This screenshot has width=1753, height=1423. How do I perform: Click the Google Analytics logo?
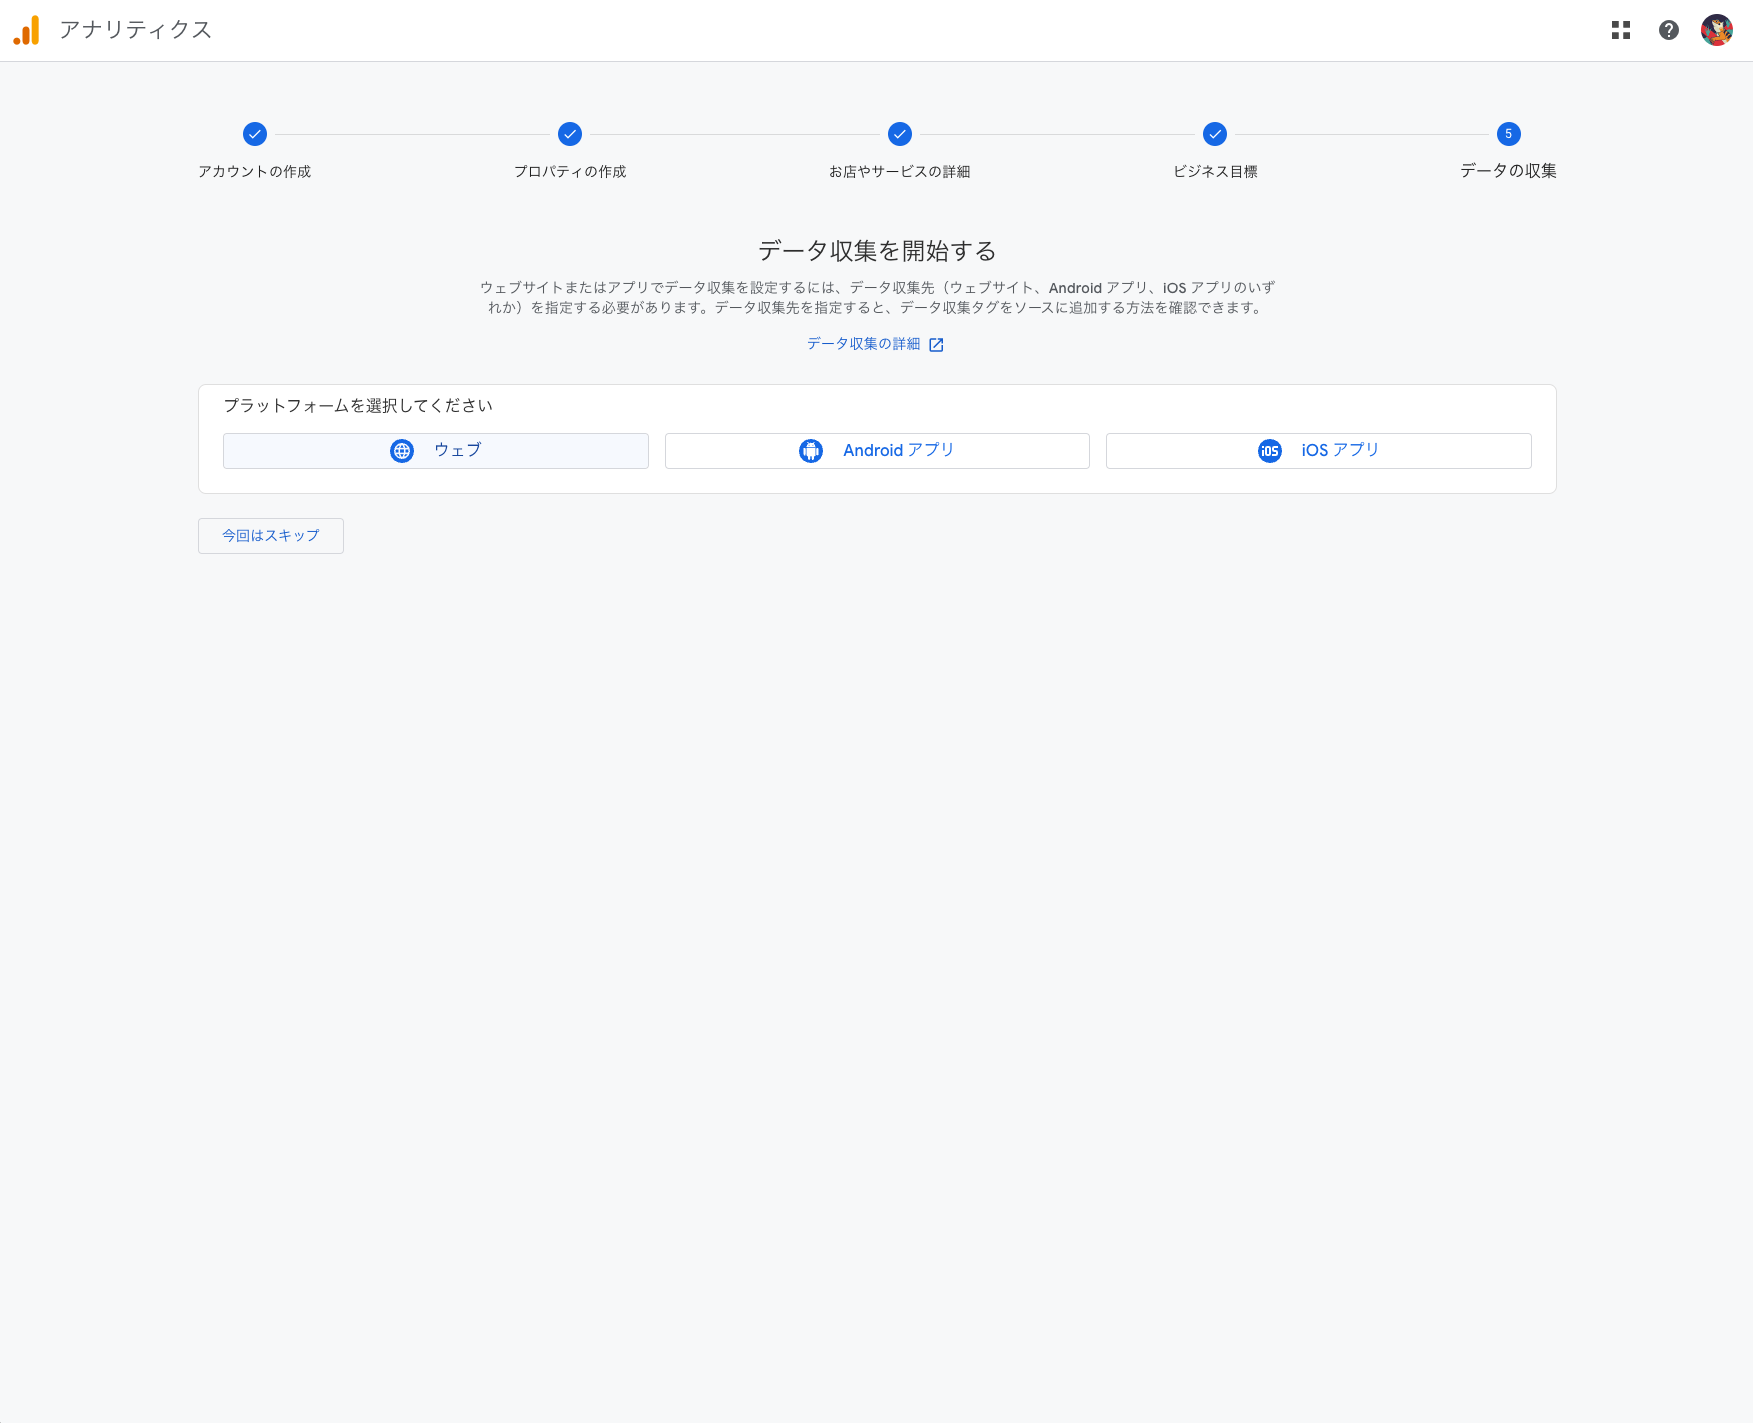(x=26, y=29)
